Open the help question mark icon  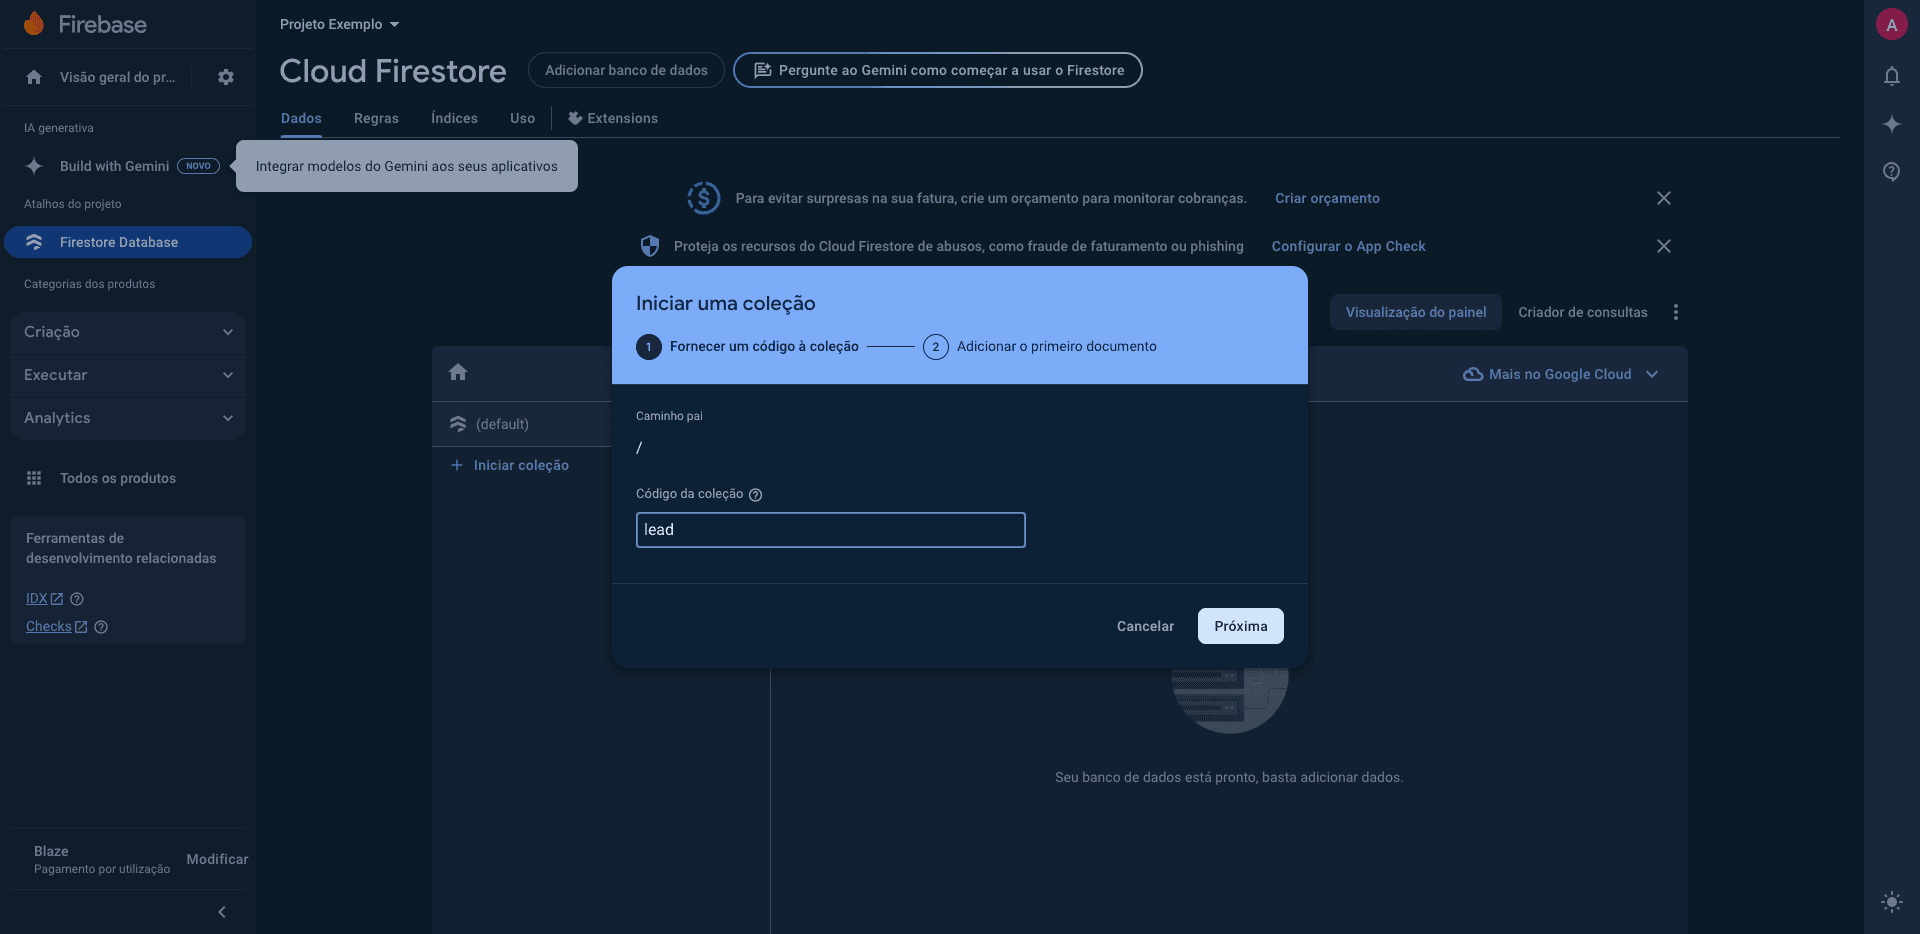[1892, 172]
